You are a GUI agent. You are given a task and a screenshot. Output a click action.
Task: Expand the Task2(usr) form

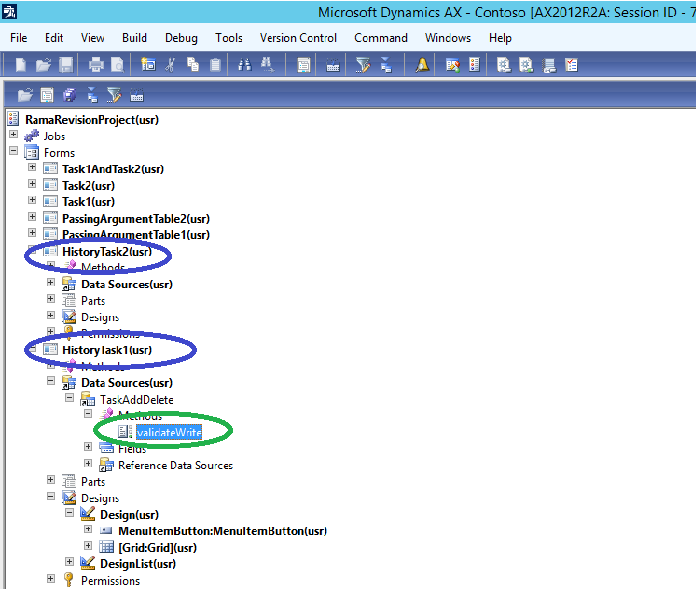click(32, 183)
